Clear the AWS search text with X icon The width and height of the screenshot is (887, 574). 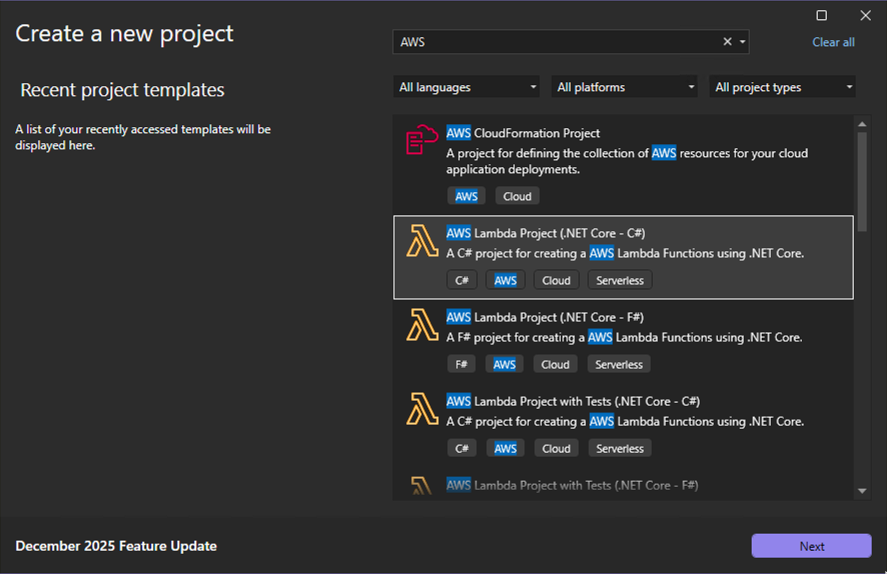[x=727, y=42]
